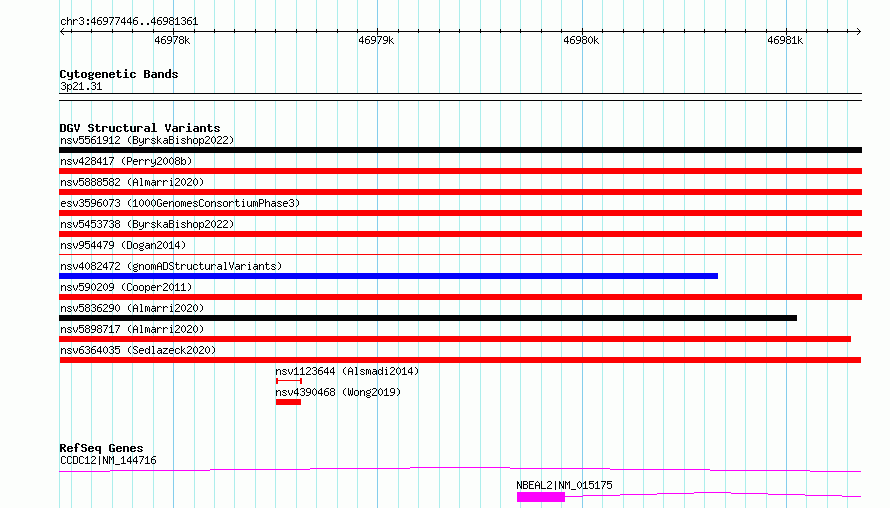Click label nsv954479 (Dogan2014)
890x508 pixels.
point(123,245)
